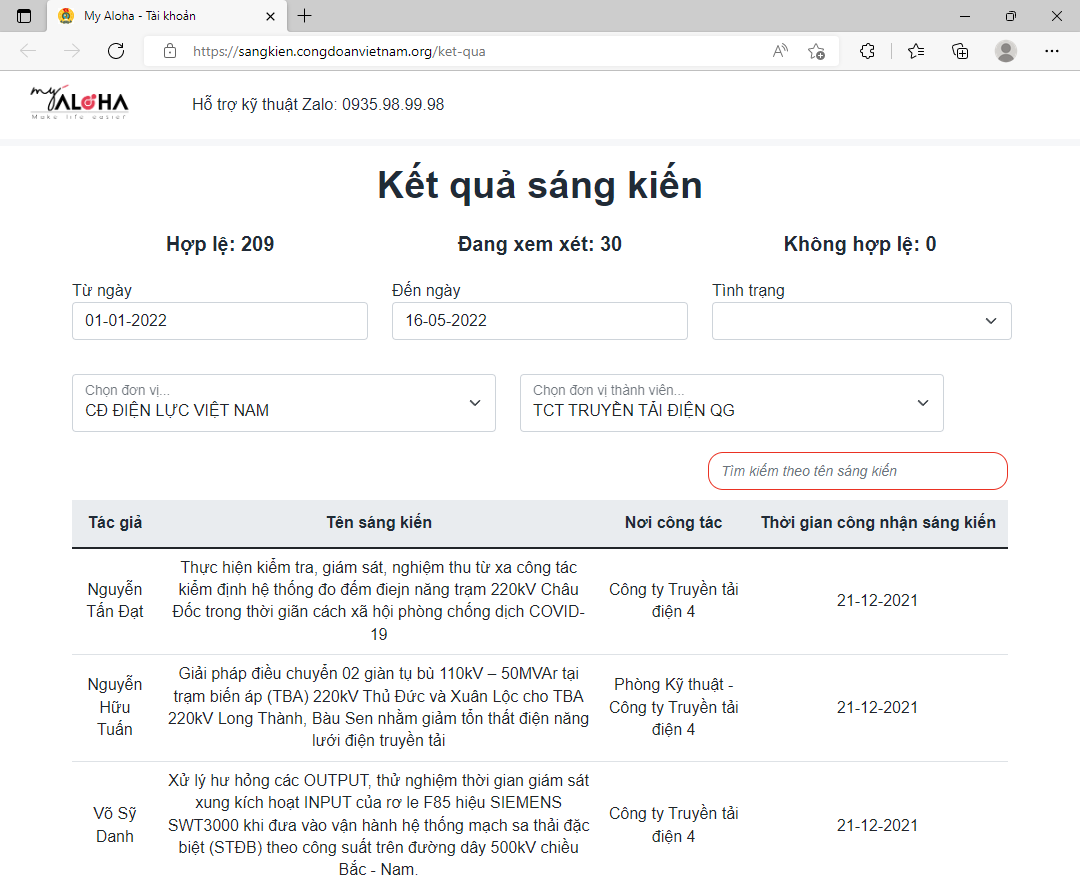
Task: Click the date in Võ Sỹ Danh's row
Action: pos(878,825)
